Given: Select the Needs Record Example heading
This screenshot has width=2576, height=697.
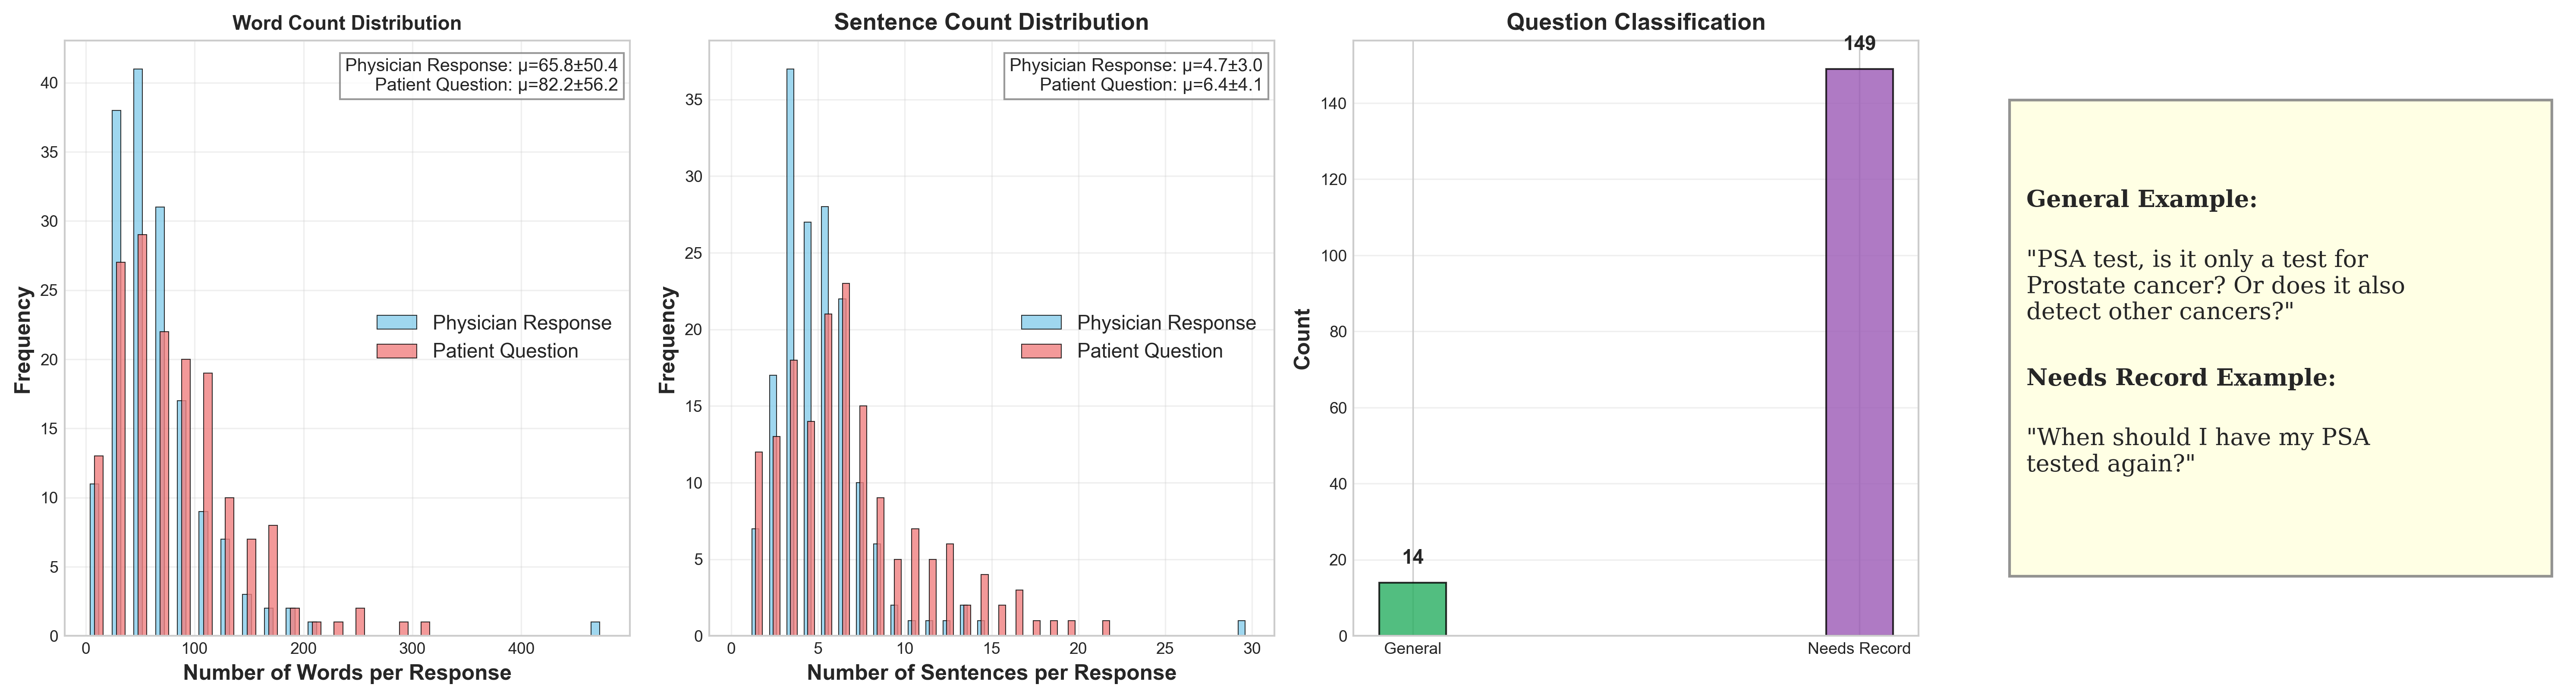Looking at the screenshot, I should (2180, 378).
